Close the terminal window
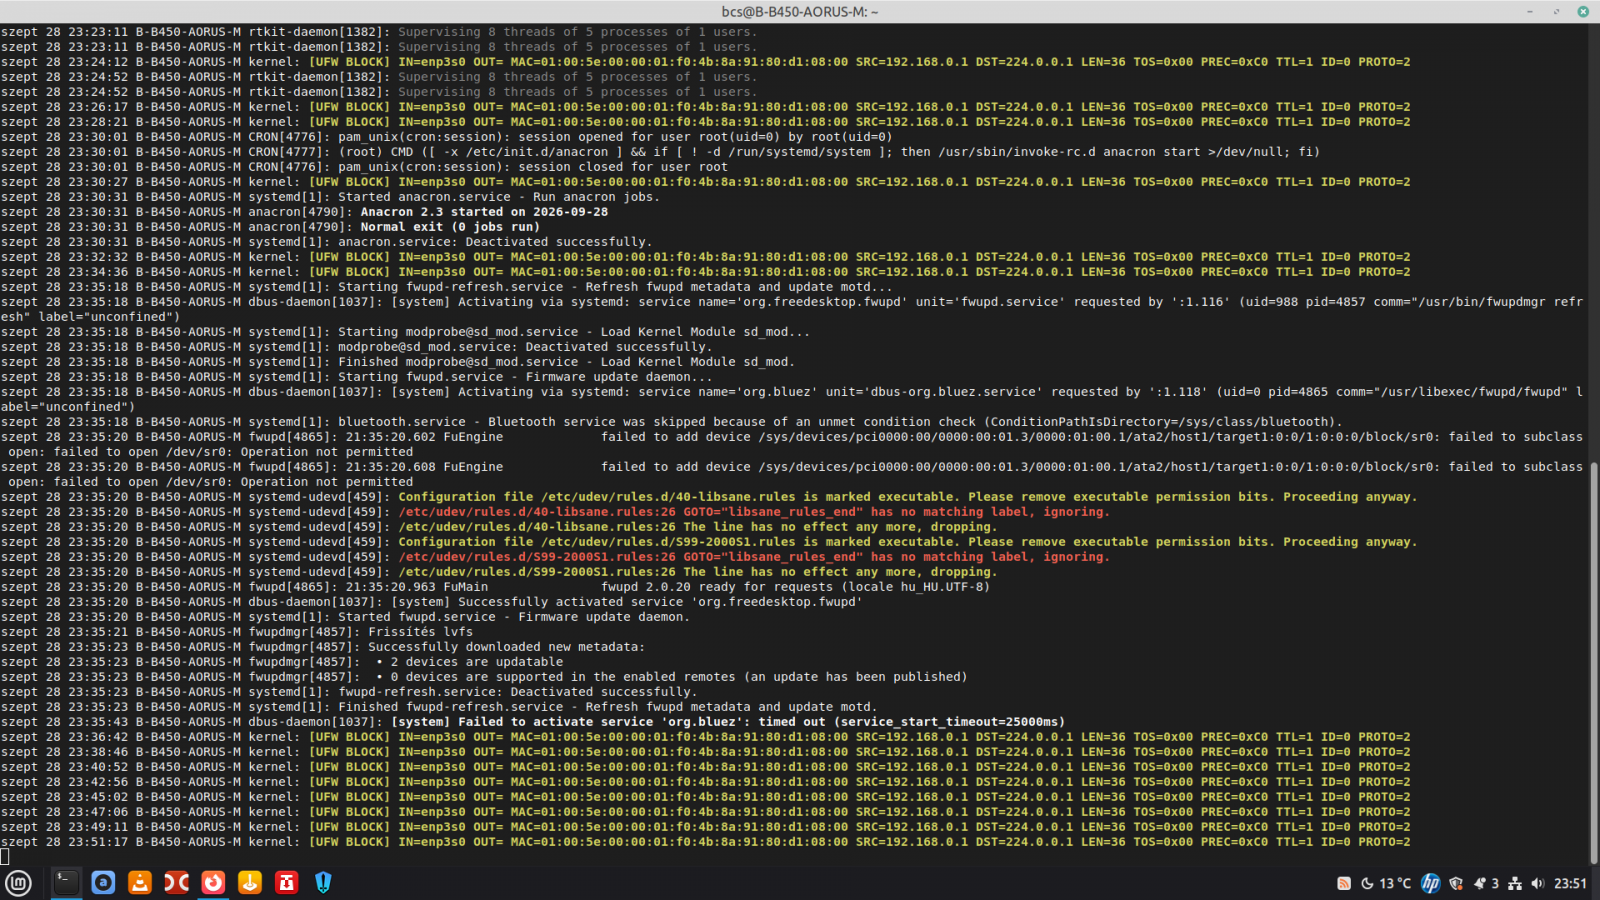Screen dimensions: 1600x900 pyautogui.click(x=1583, y=12)
